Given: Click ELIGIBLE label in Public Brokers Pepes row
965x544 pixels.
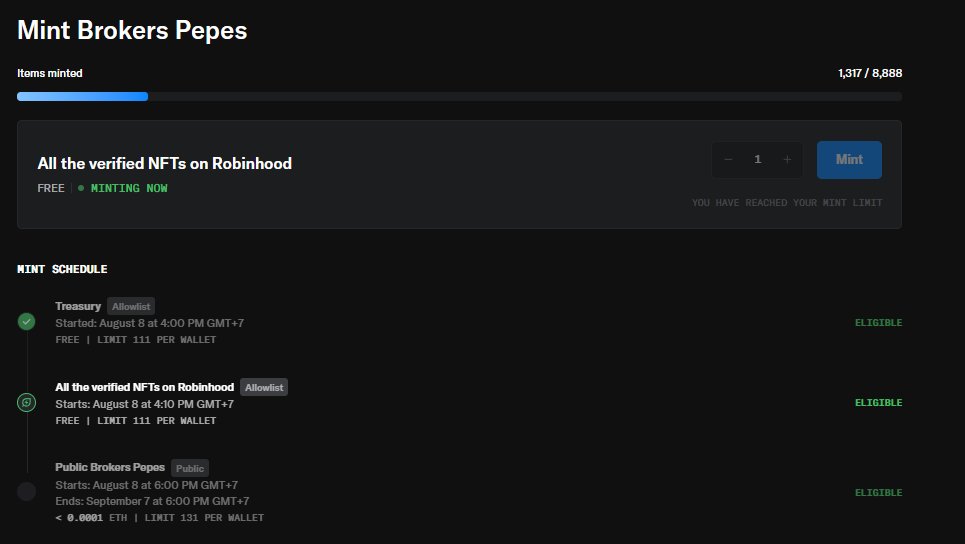Looking at the screenshot, I should [x=878, y=492].
